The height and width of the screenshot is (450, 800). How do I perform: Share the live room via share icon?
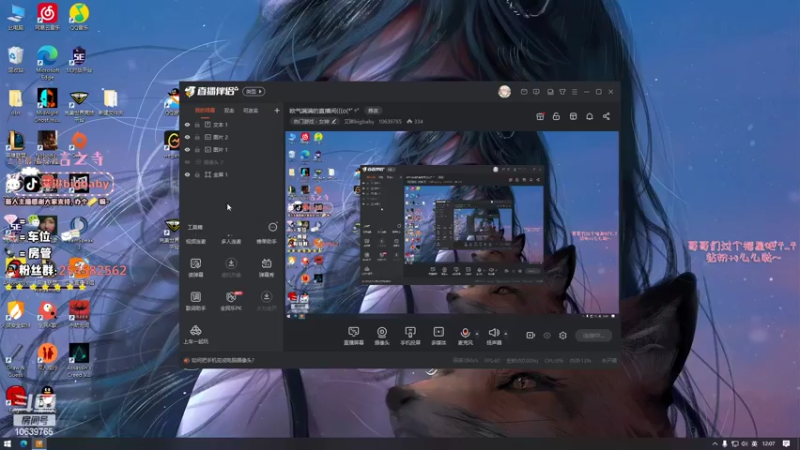tap(606, 116)
